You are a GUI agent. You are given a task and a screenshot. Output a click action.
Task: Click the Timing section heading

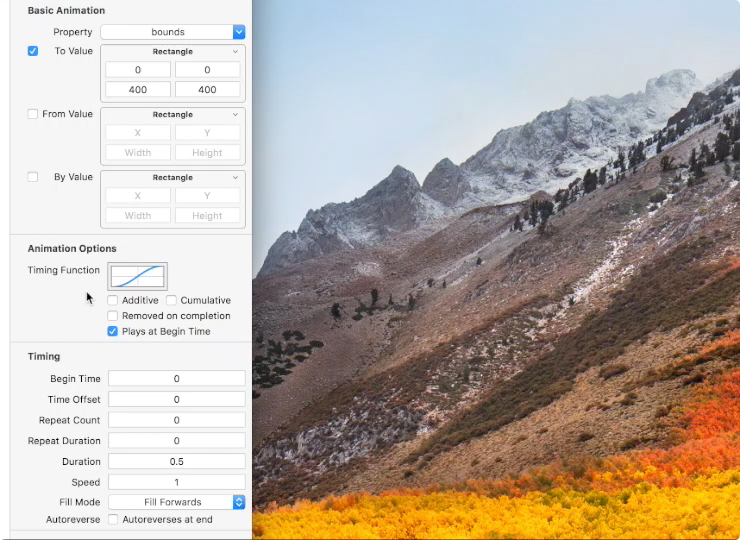[44, 356]
